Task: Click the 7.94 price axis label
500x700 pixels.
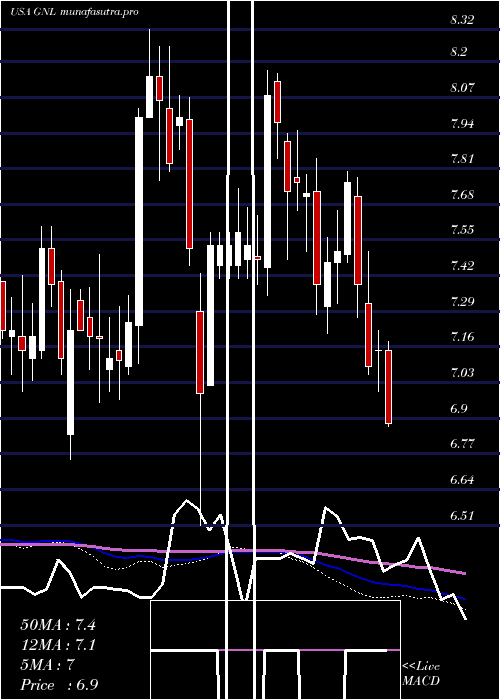Action: click(462, 123)
